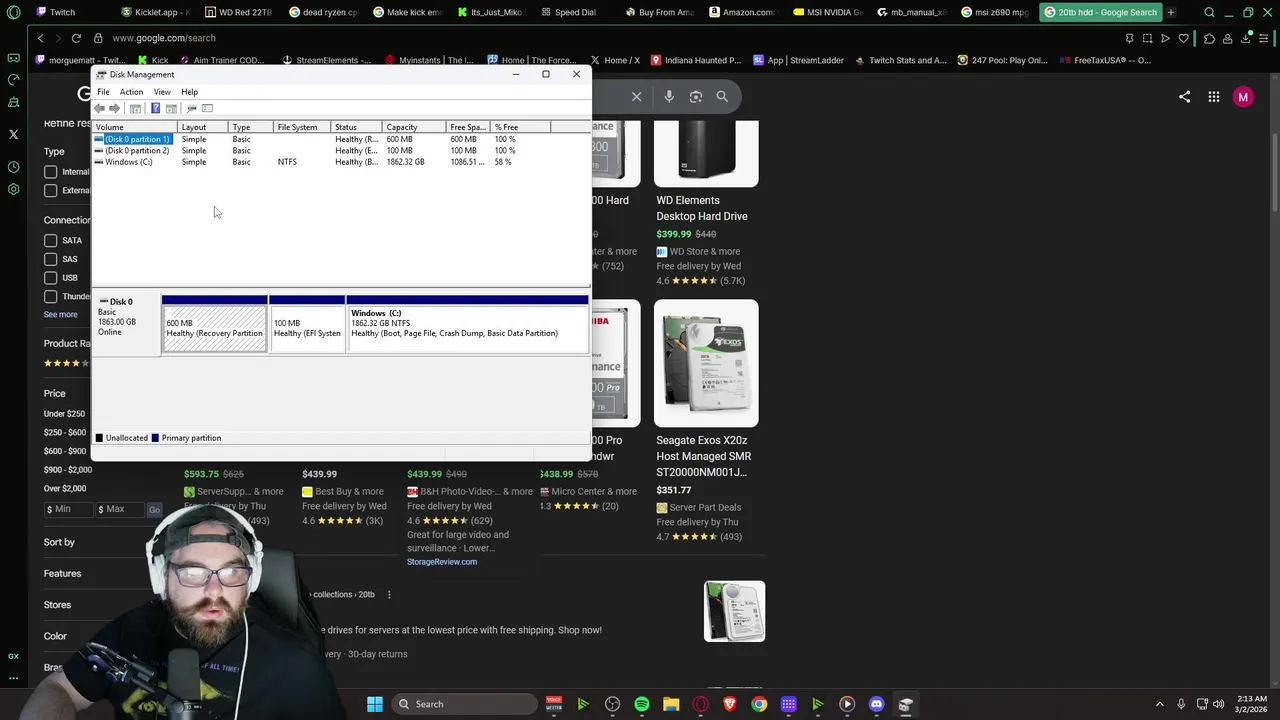Viewport: 1280px width, 720px height.
Task: Click Google voice search microphone icon
Action: [x=669, y=97]
